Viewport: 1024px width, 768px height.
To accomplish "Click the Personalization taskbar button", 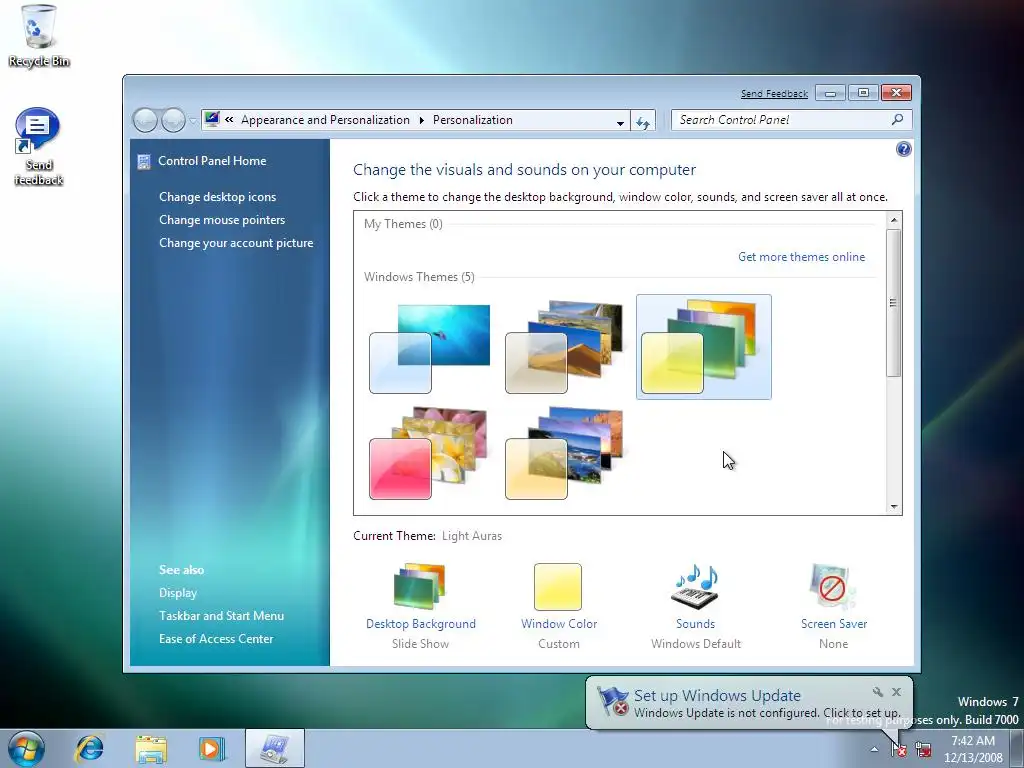I will 275,748.
